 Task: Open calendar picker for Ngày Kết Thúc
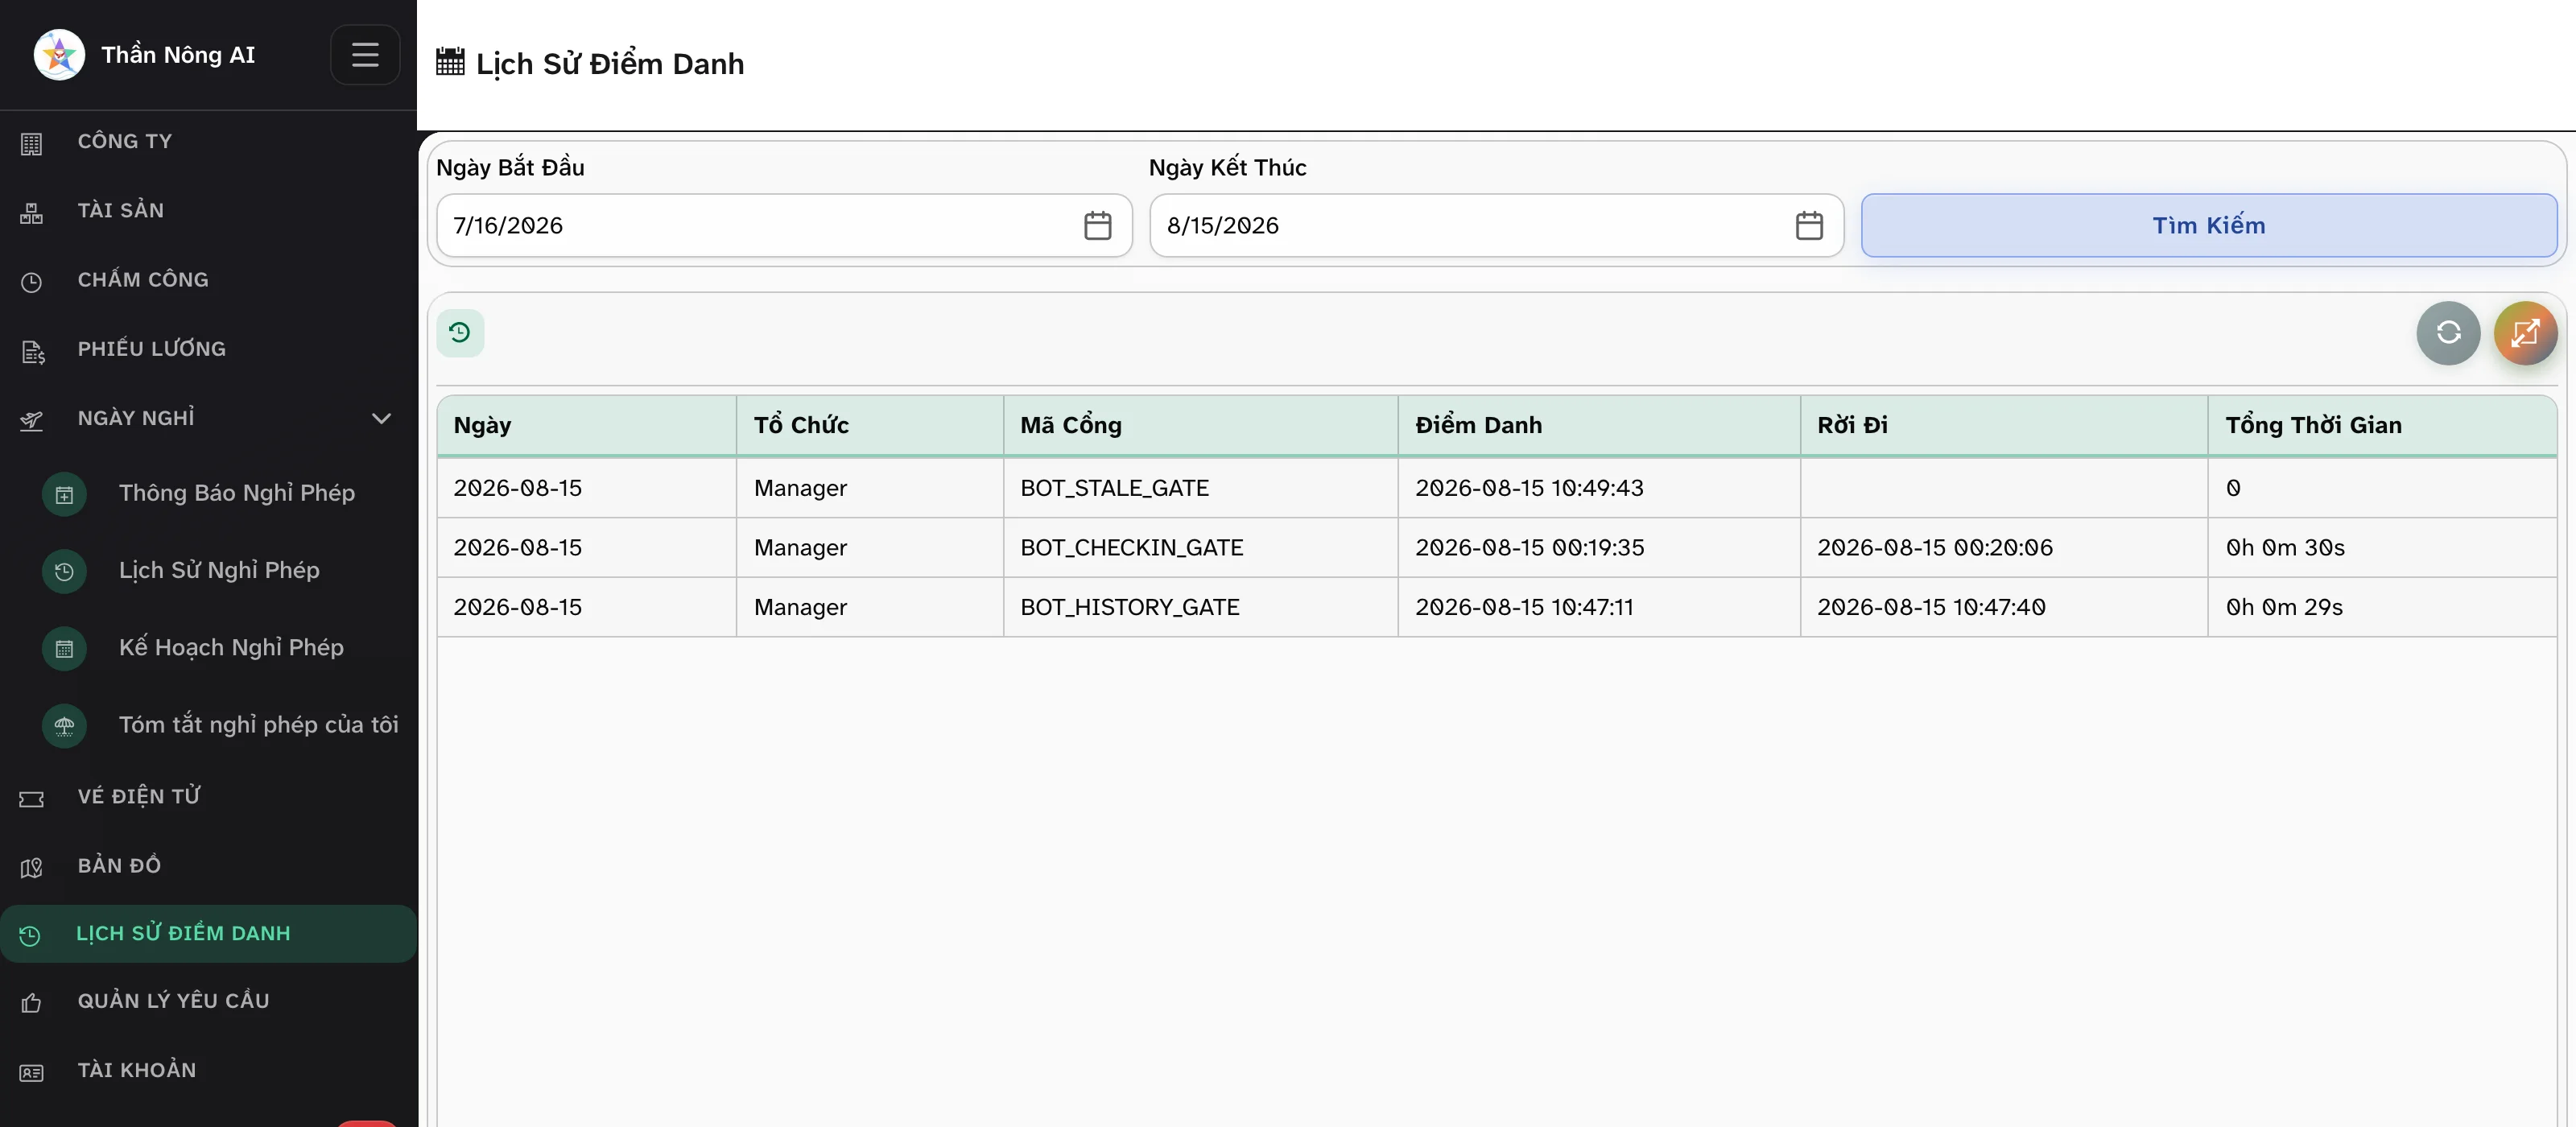[1808, 225]
